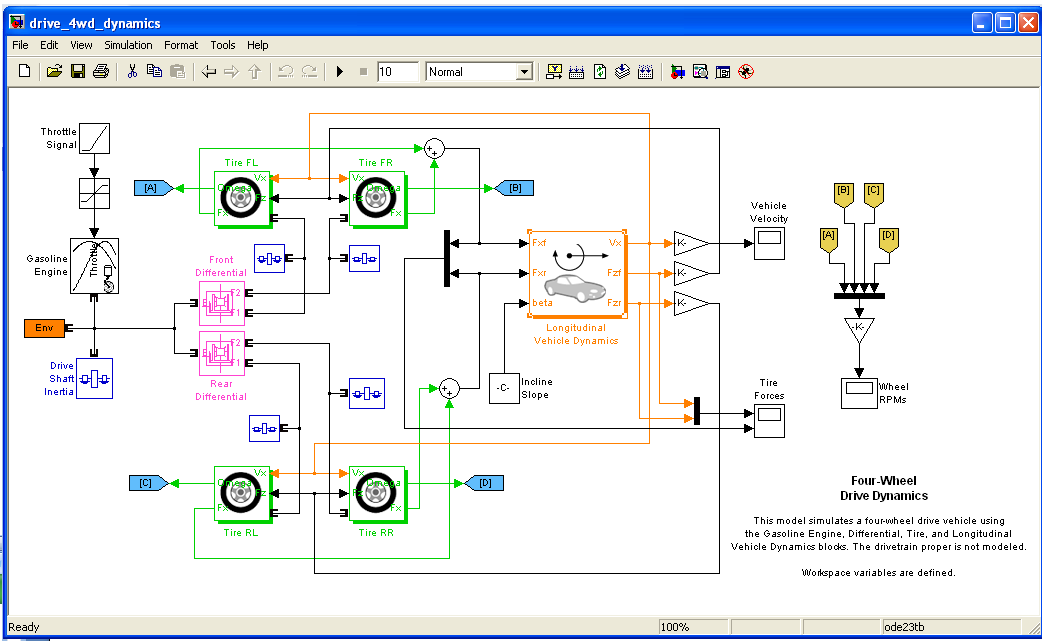Select the Rear Differential block
The height and width of the screenshot is (641, 1042).
pos(222,353)
